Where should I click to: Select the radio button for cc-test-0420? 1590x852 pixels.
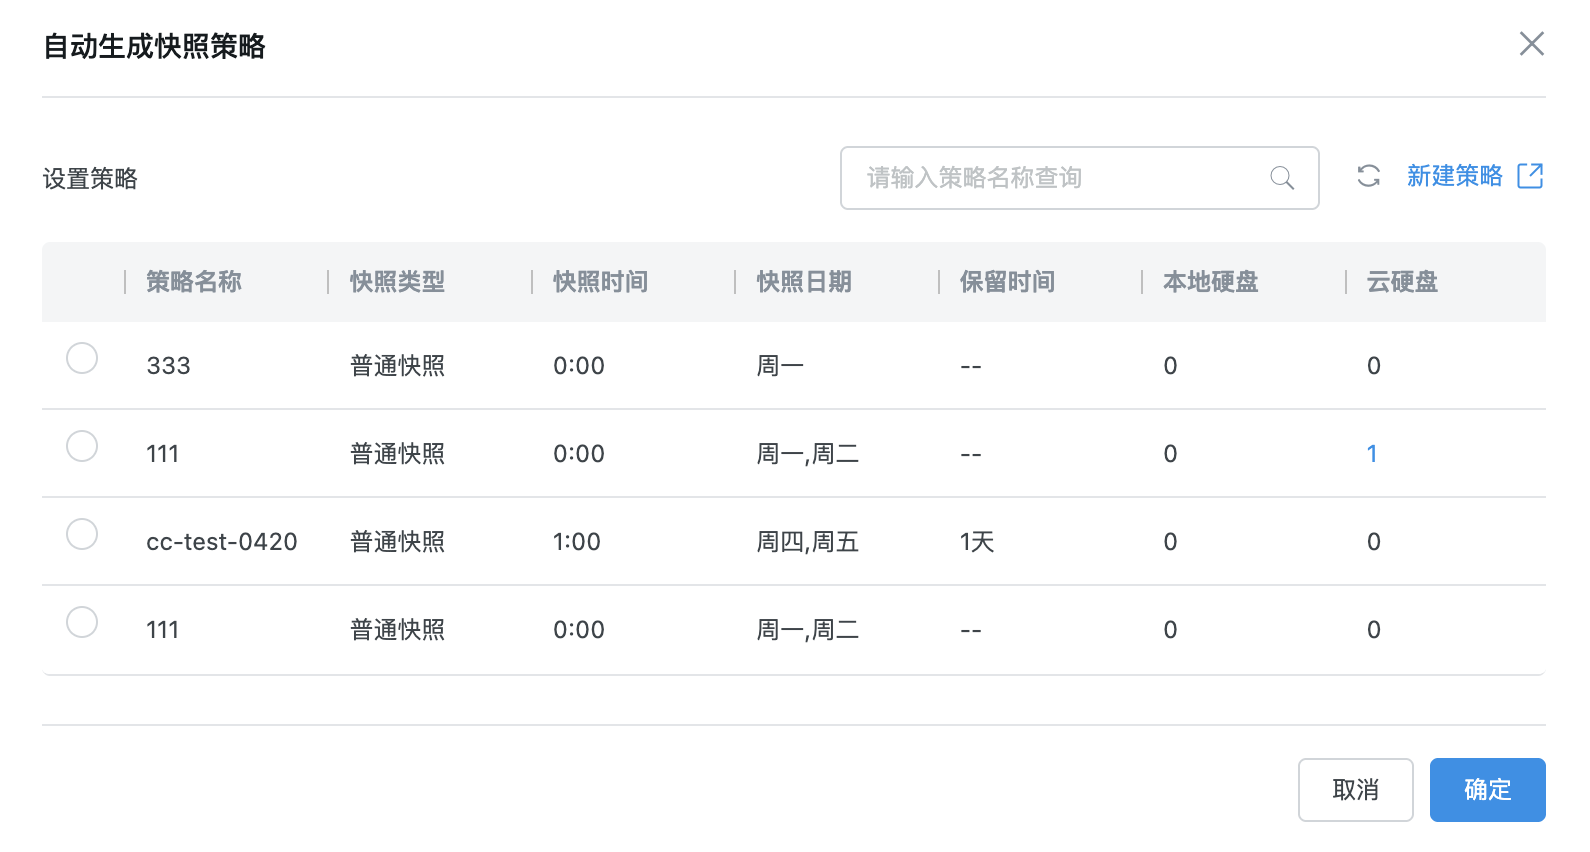pos(82,534)
